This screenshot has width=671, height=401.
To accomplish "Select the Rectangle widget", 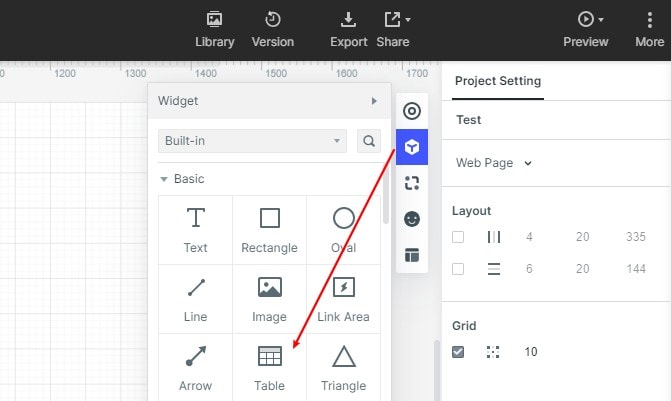I will point(269,229).
